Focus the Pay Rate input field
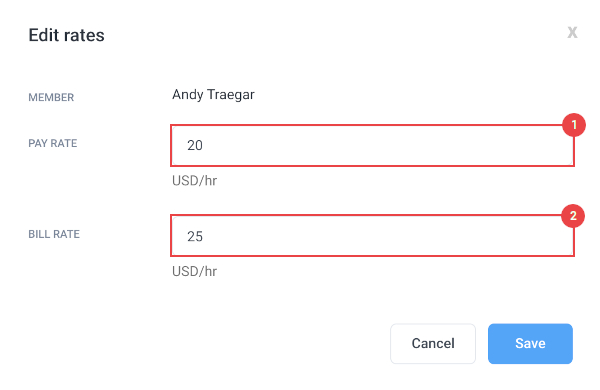 372,145
